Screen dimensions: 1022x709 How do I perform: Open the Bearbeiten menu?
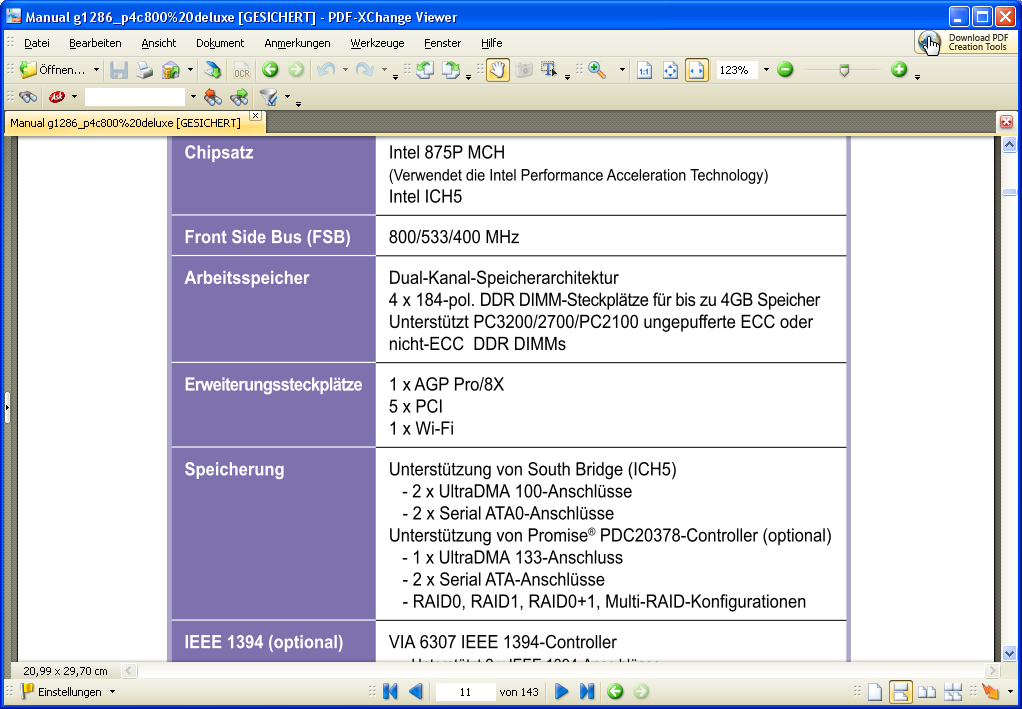click(95, 43)
